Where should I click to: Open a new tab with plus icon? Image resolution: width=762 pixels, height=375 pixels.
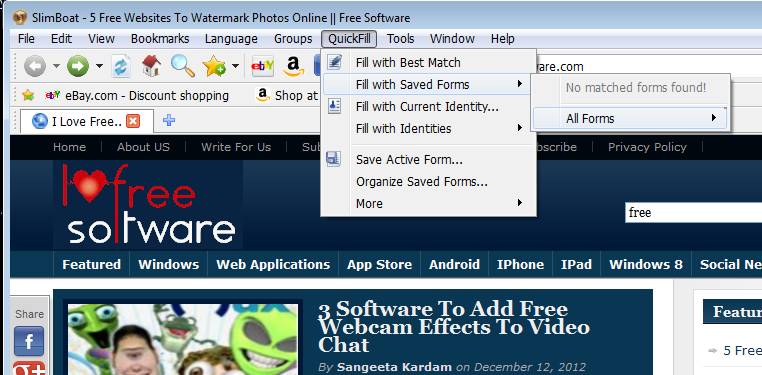pos(169,120)
